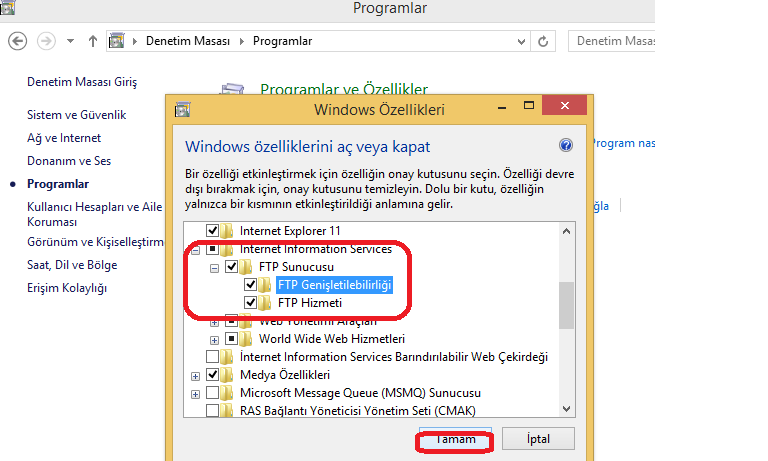768x461 pixels.
Task: Select Programlar in the sidebar
Action: pos(58,184)
